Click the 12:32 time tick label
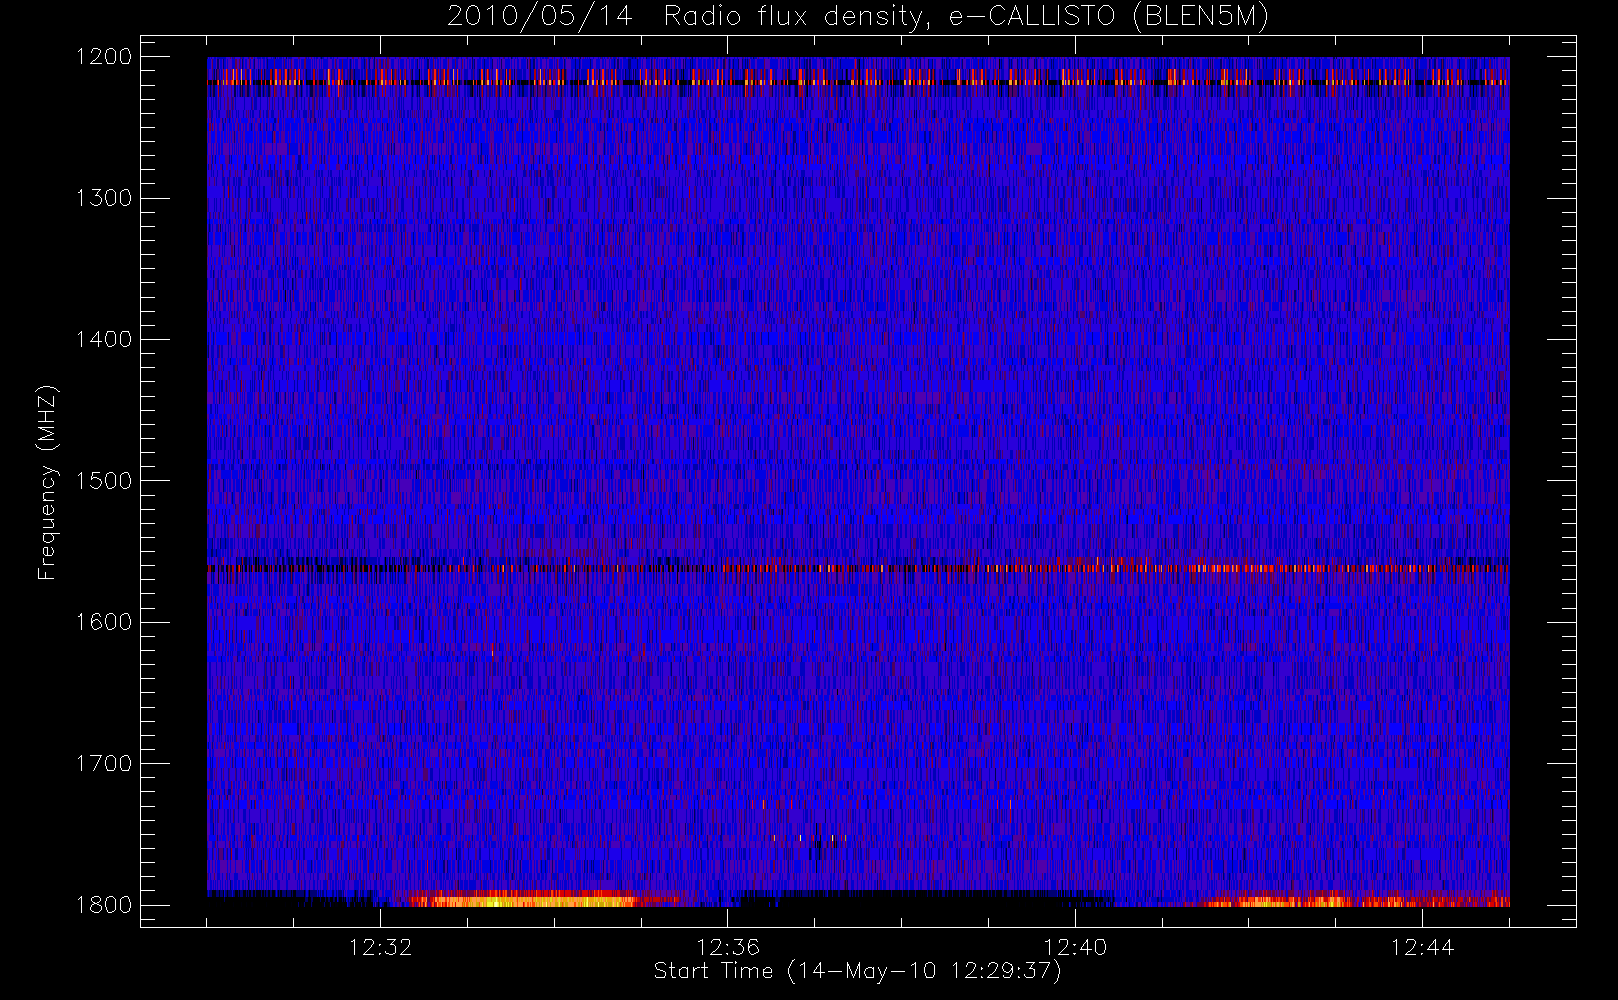 [x=380, y=946]
